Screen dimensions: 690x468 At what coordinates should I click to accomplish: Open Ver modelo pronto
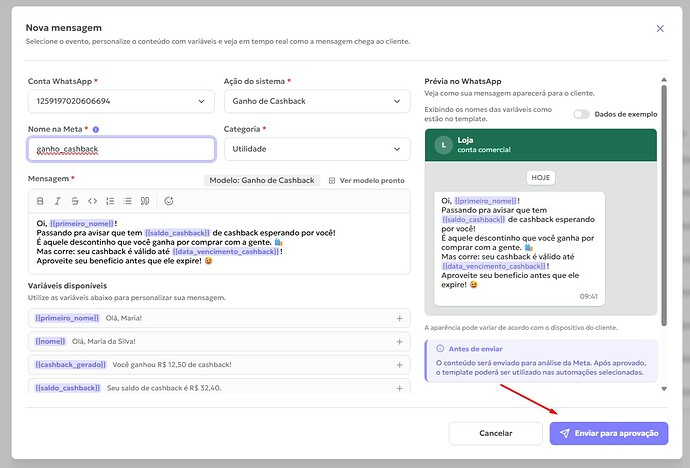tap(367, 180)
